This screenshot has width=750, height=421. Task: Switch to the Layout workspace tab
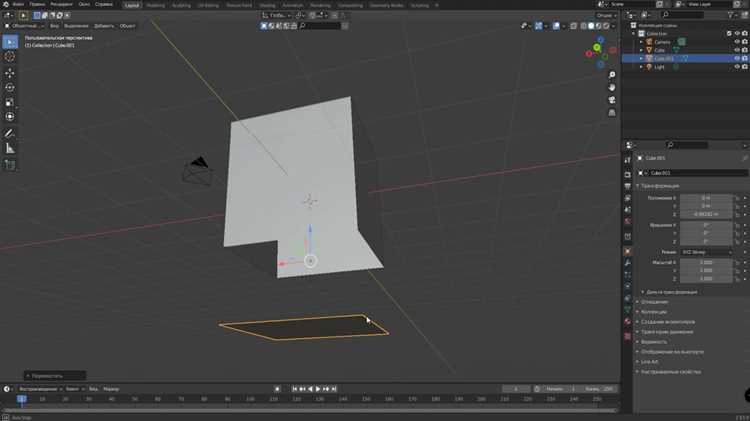click(132, 5)
